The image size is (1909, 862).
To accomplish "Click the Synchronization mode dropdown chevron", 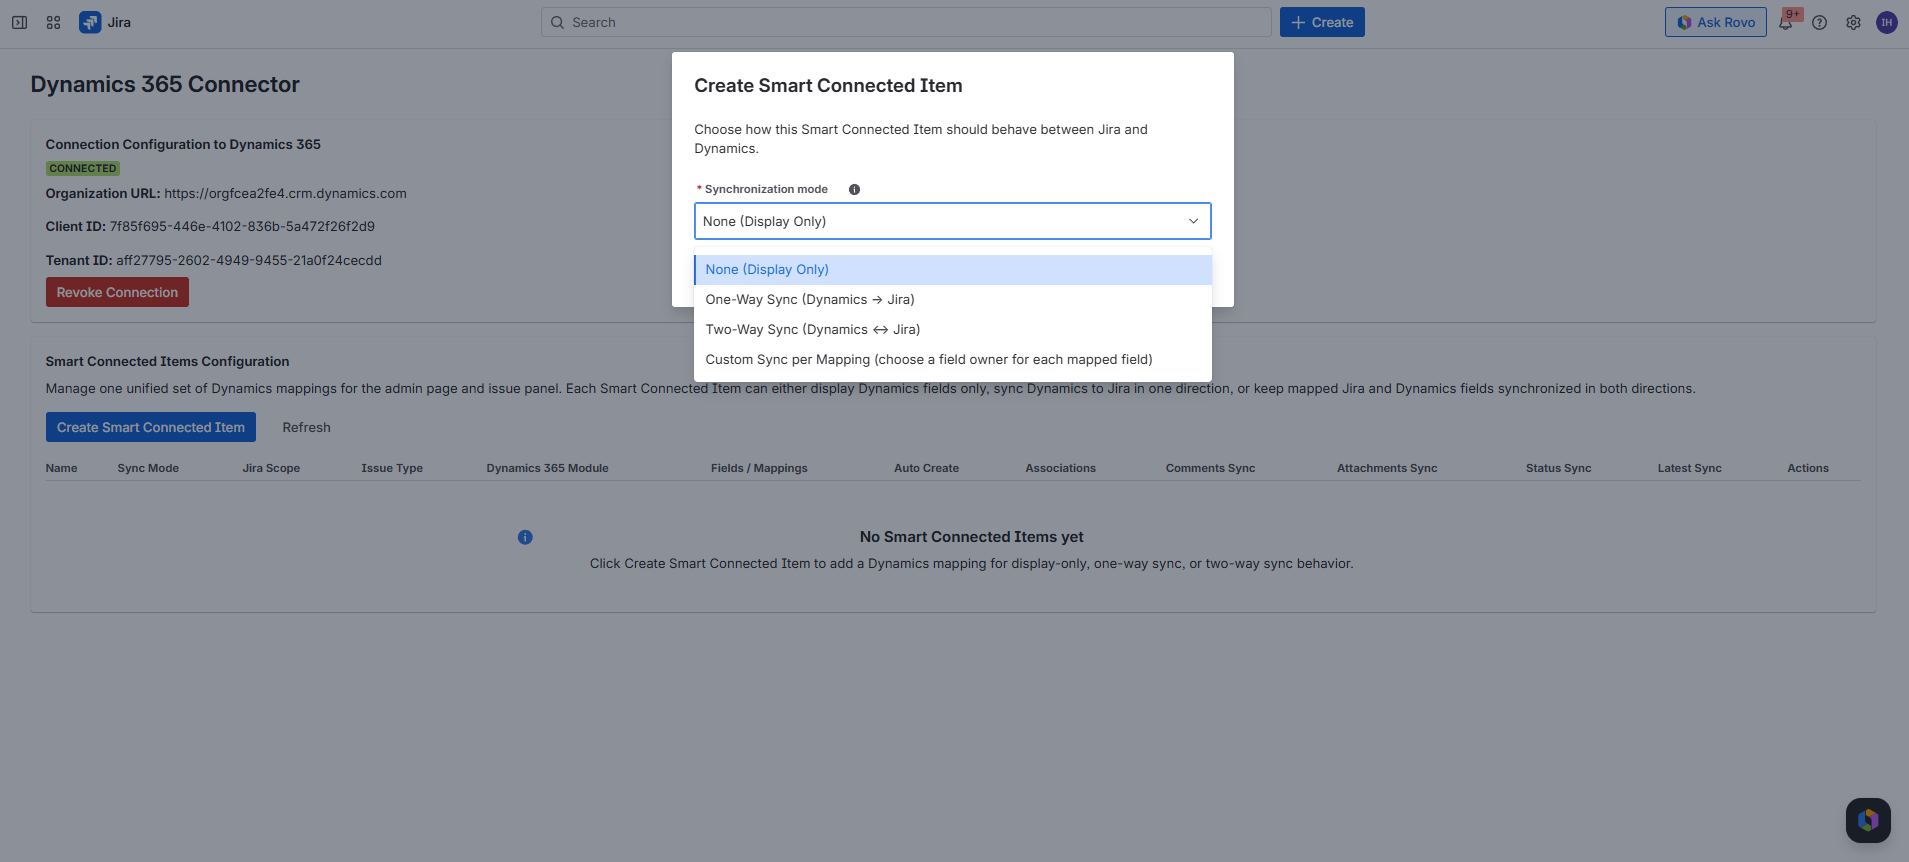I will (x=1193, y=221).
